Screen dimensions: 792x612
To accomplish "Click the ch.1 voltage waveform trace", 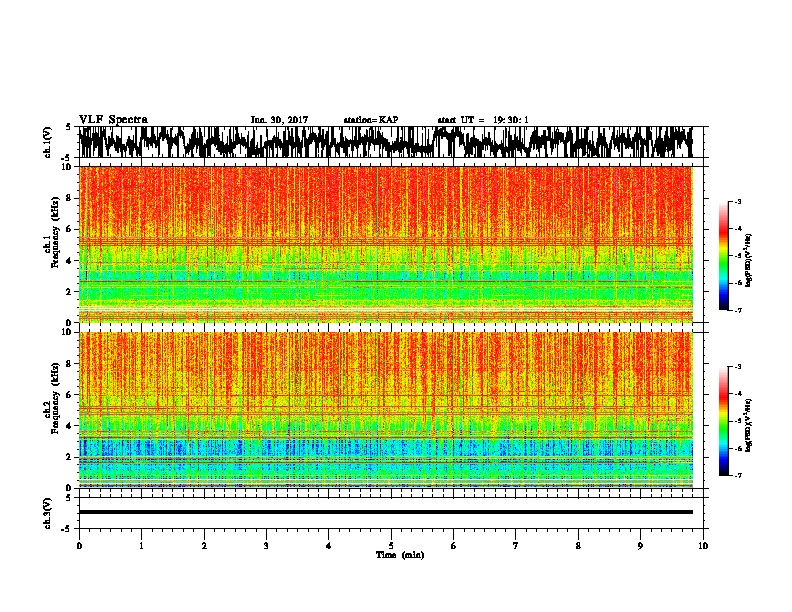I will [x=385, y=142].
